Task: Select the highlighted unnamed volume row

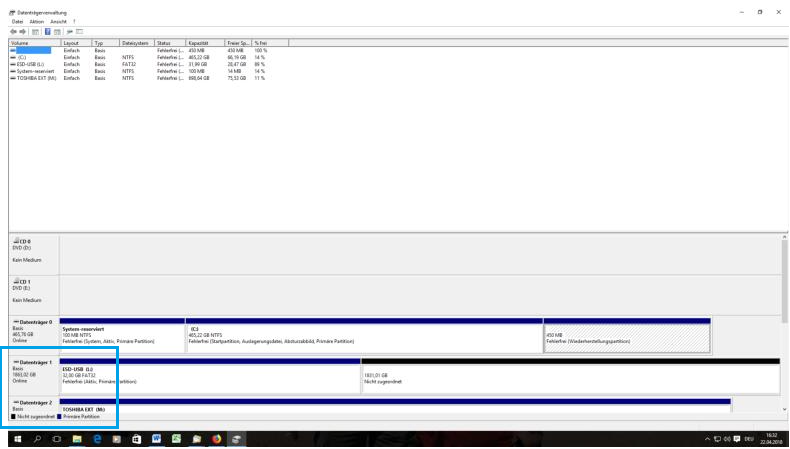Action: point(33,50)
